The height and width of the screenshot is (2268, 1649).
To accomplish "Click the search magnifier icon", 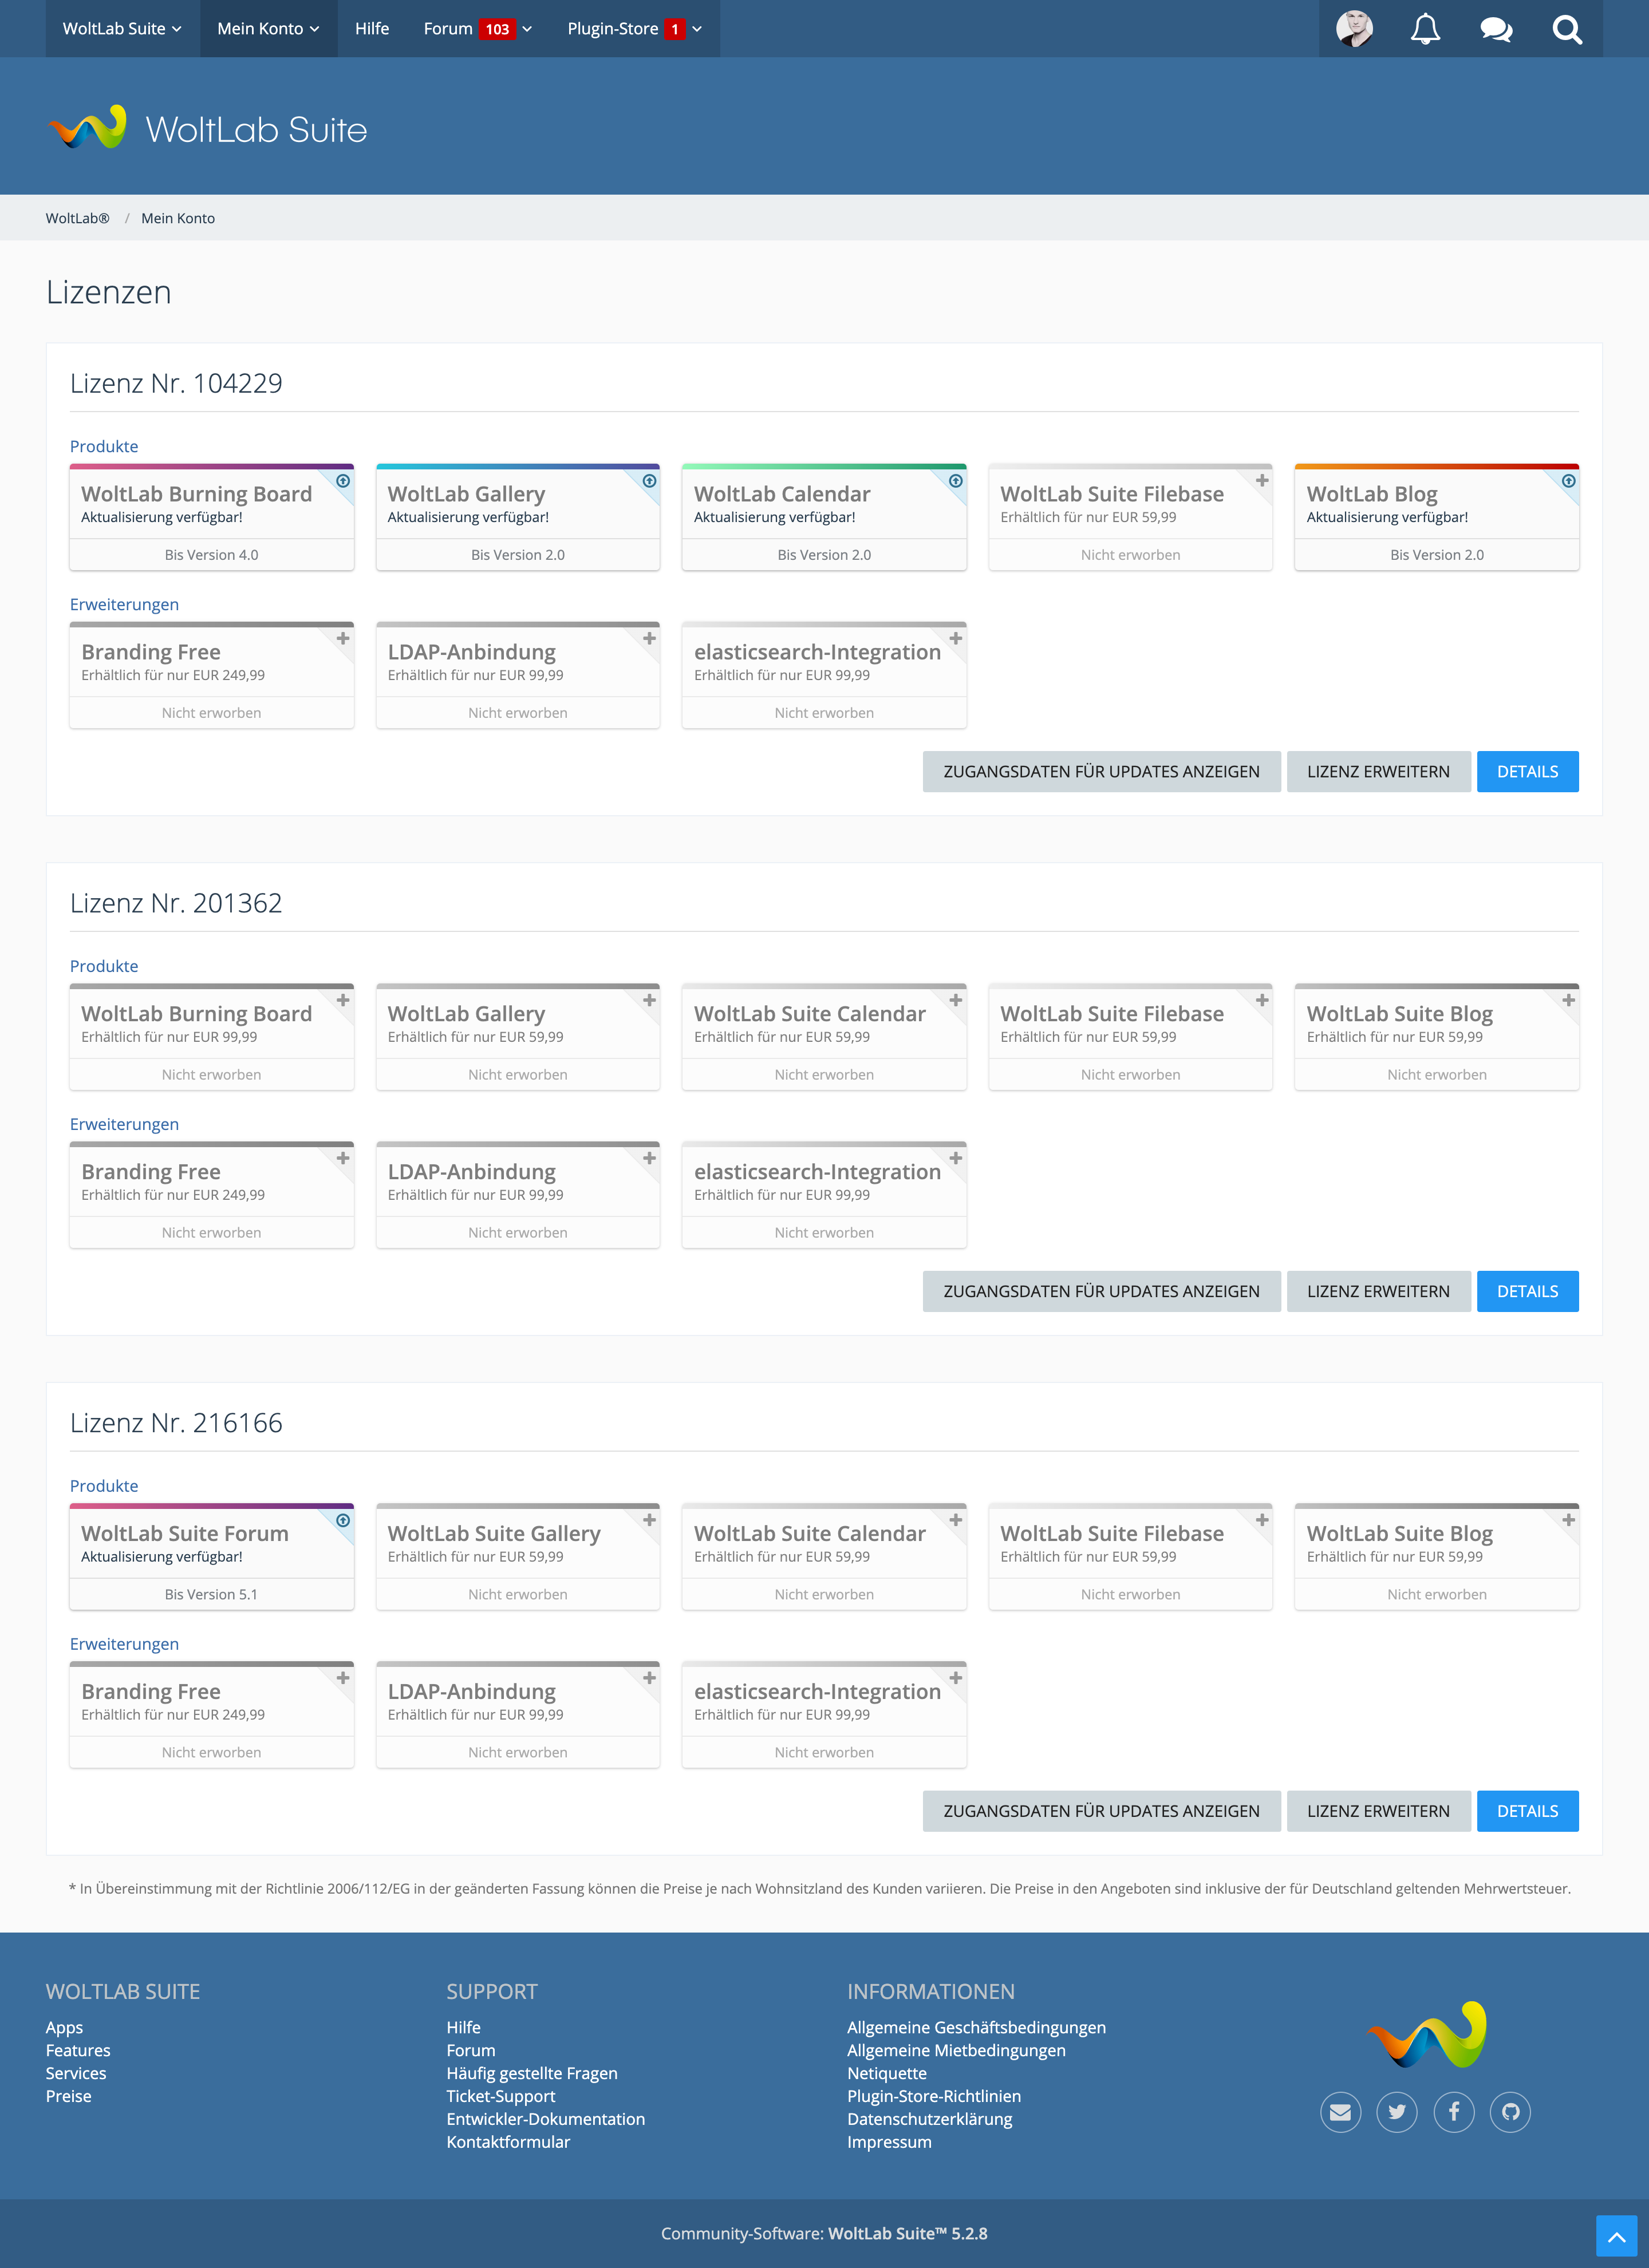I will point(1567,29).
